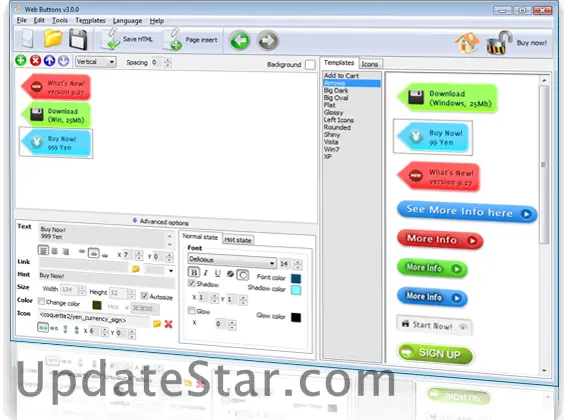The width and height of the screenshot is (566, 420).
Task: Align text left icon
Action: [x=43, y=250]
